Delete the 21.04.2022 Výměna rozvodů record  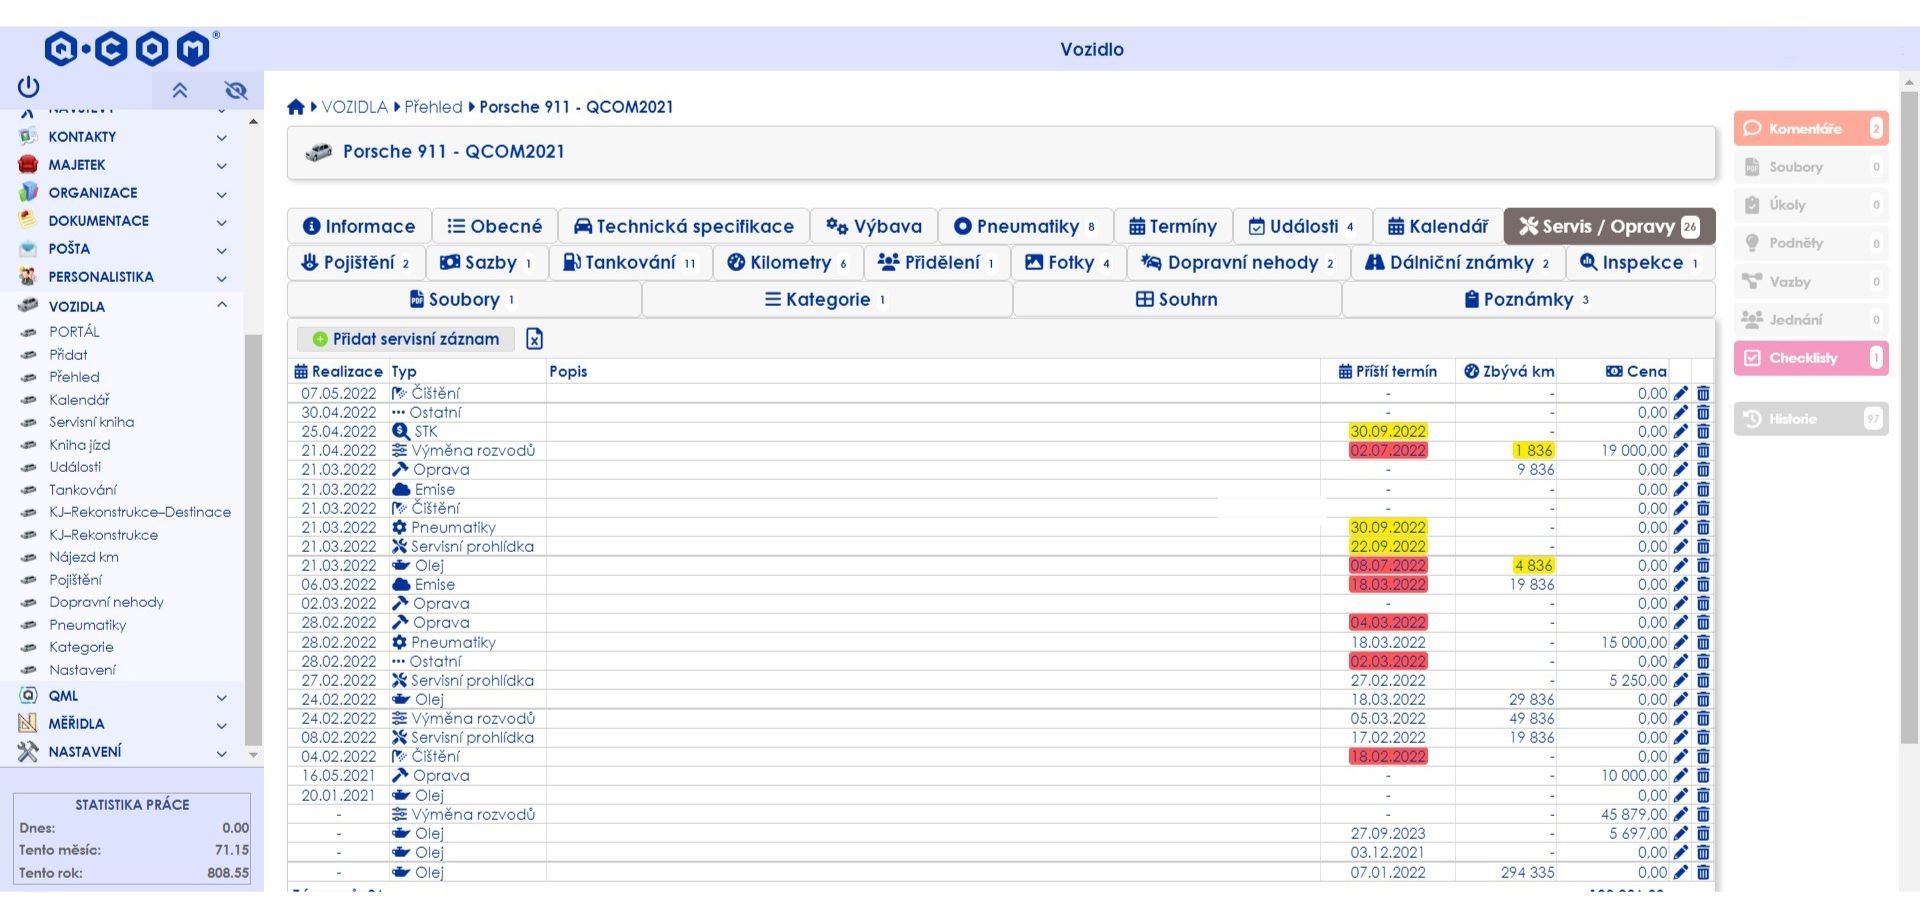tap(1703, 451)
